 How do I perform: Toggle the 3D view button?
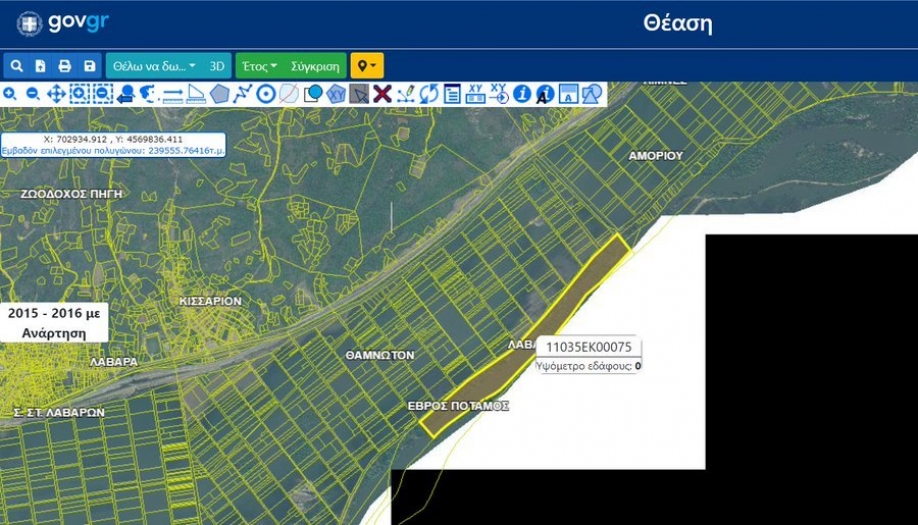coord(217,66)
